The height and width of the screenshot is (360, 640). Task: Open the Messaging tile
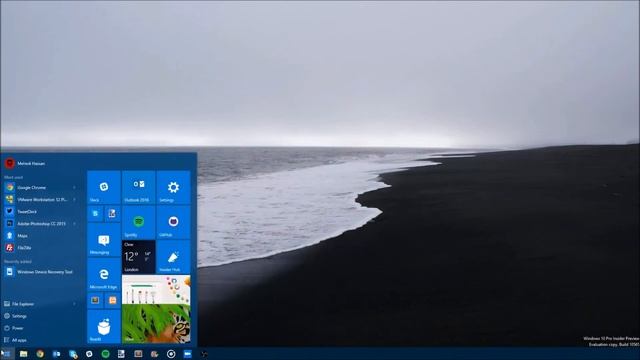[x=104, y=241]
